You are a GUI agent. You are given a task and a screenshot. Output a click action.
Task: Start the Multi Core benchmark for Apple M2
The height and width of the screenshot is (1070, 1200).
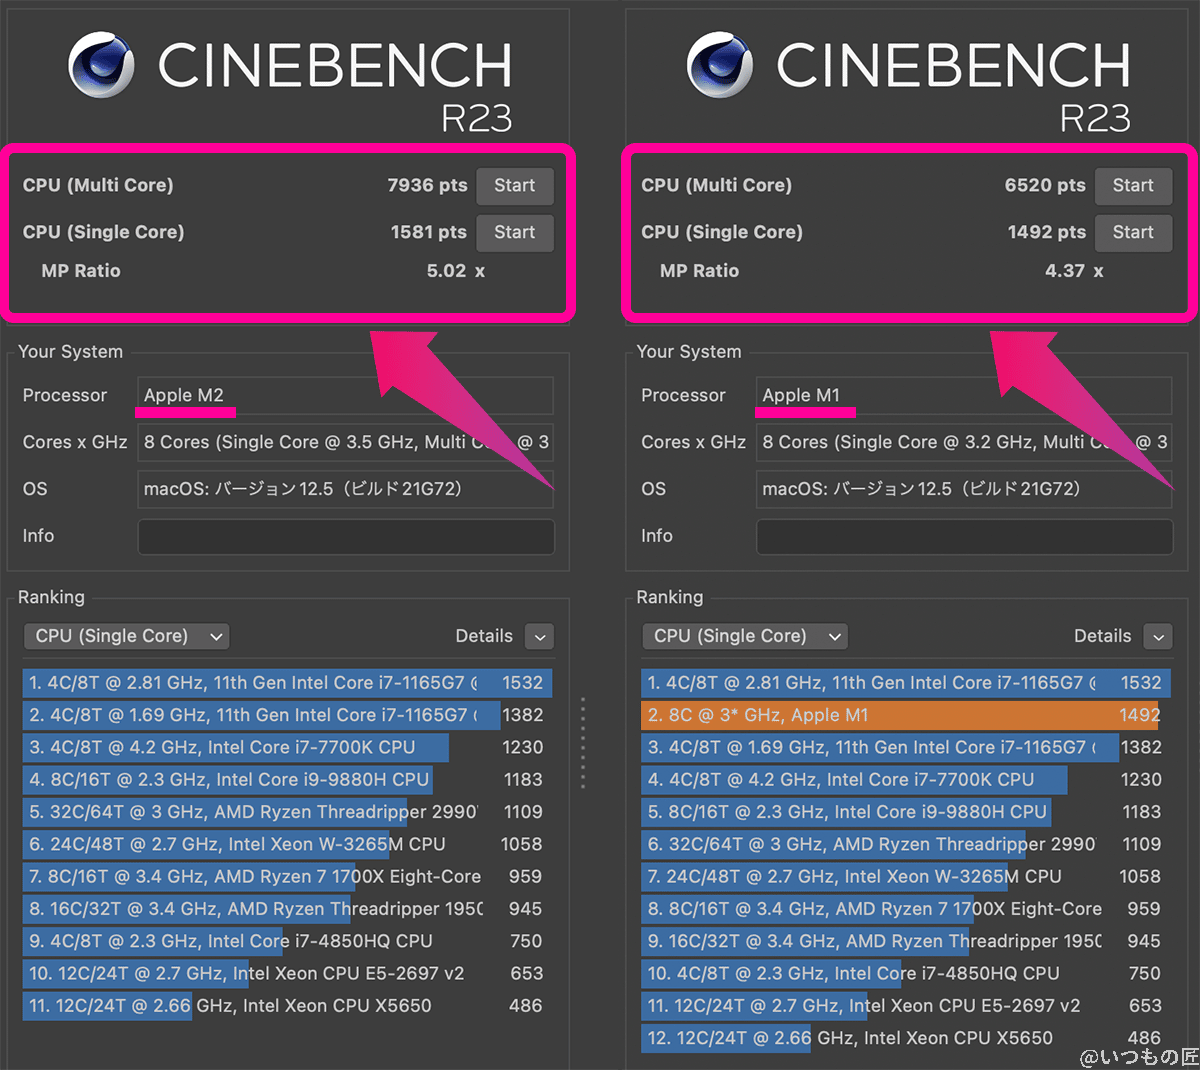(x=514, y=185)
